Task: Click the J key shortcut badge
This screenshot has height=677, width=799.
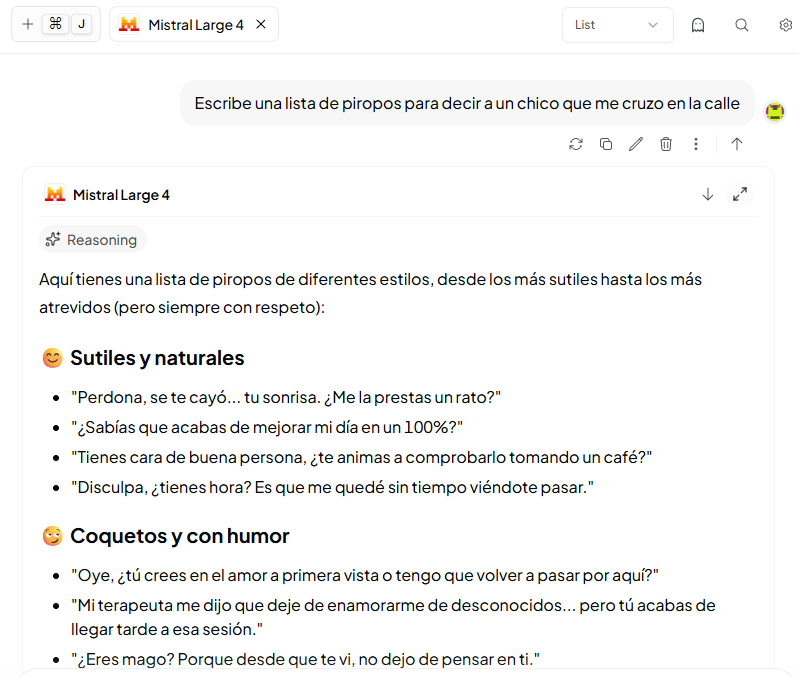Action: (x=82, y=23)
